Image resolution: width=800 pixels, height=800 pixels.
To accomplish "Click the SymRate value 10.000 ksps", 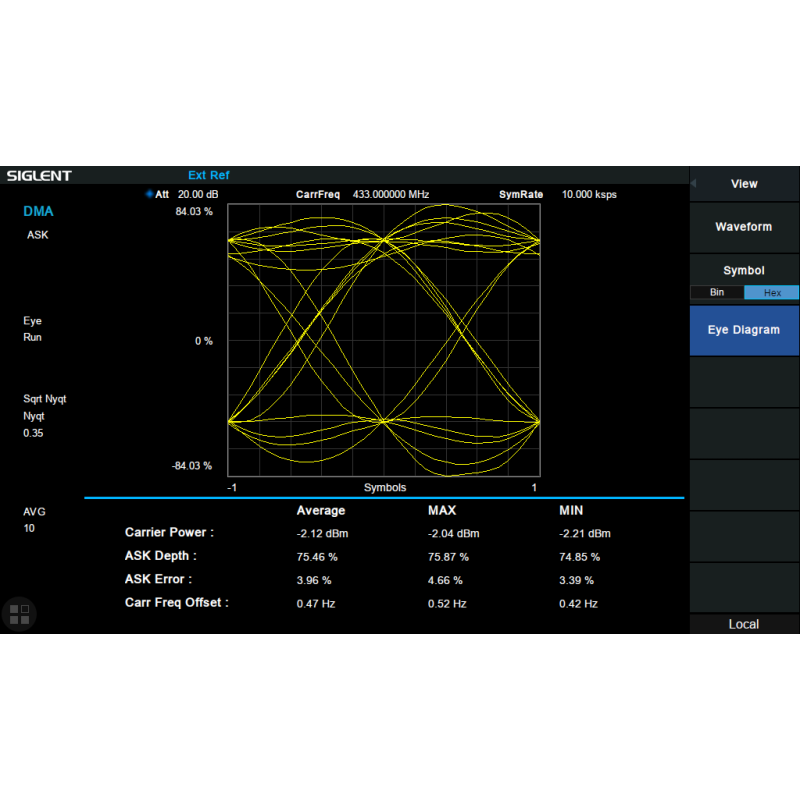I will (589, 194).
